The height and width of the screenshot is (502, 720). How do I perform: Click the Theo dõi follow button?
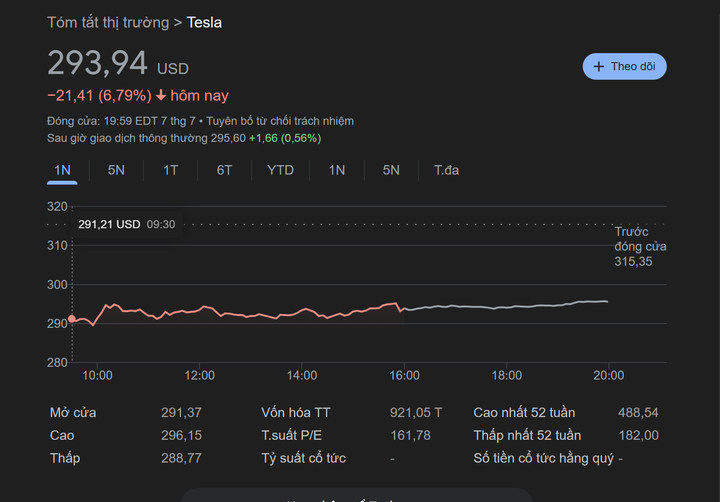tap(624, 67)
